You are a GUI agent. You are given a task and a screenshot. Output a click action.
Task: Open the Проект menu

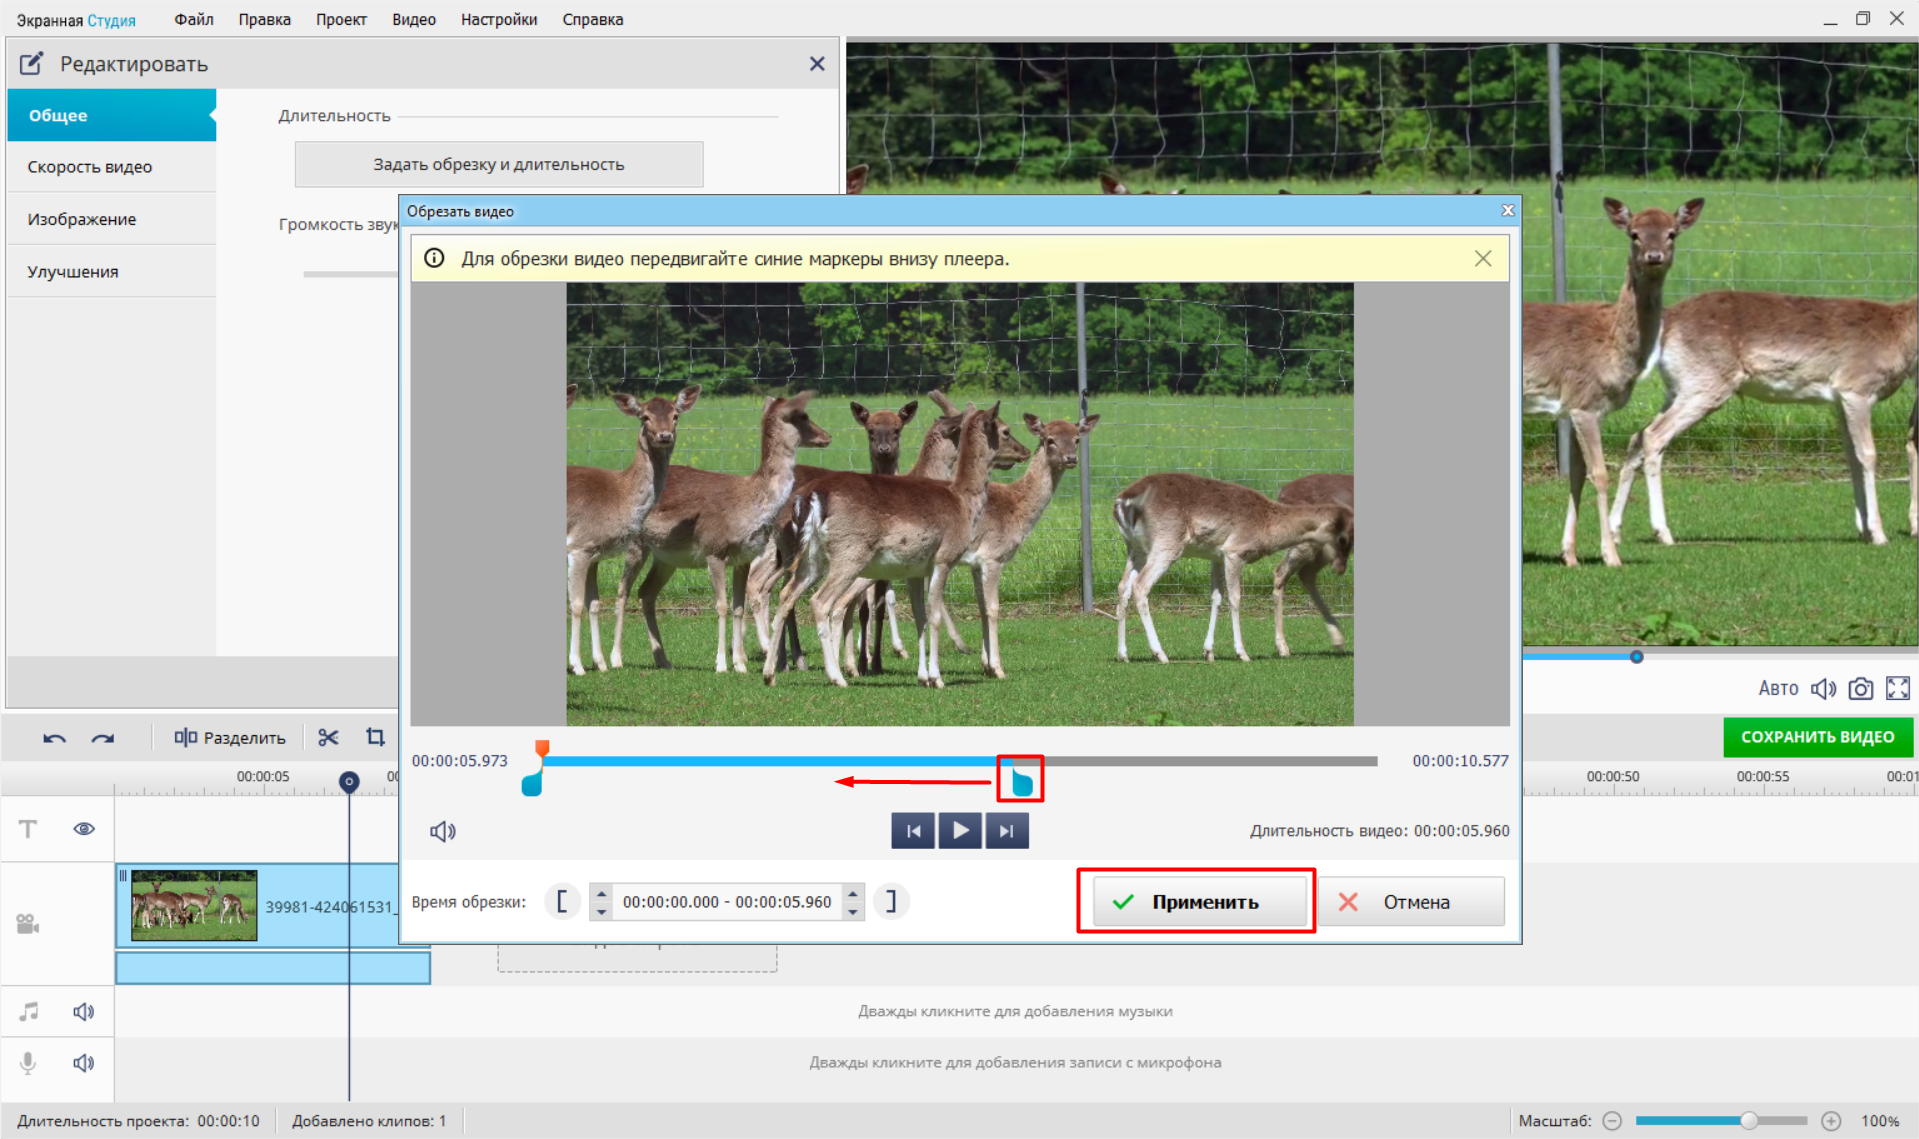click(341, 19)
